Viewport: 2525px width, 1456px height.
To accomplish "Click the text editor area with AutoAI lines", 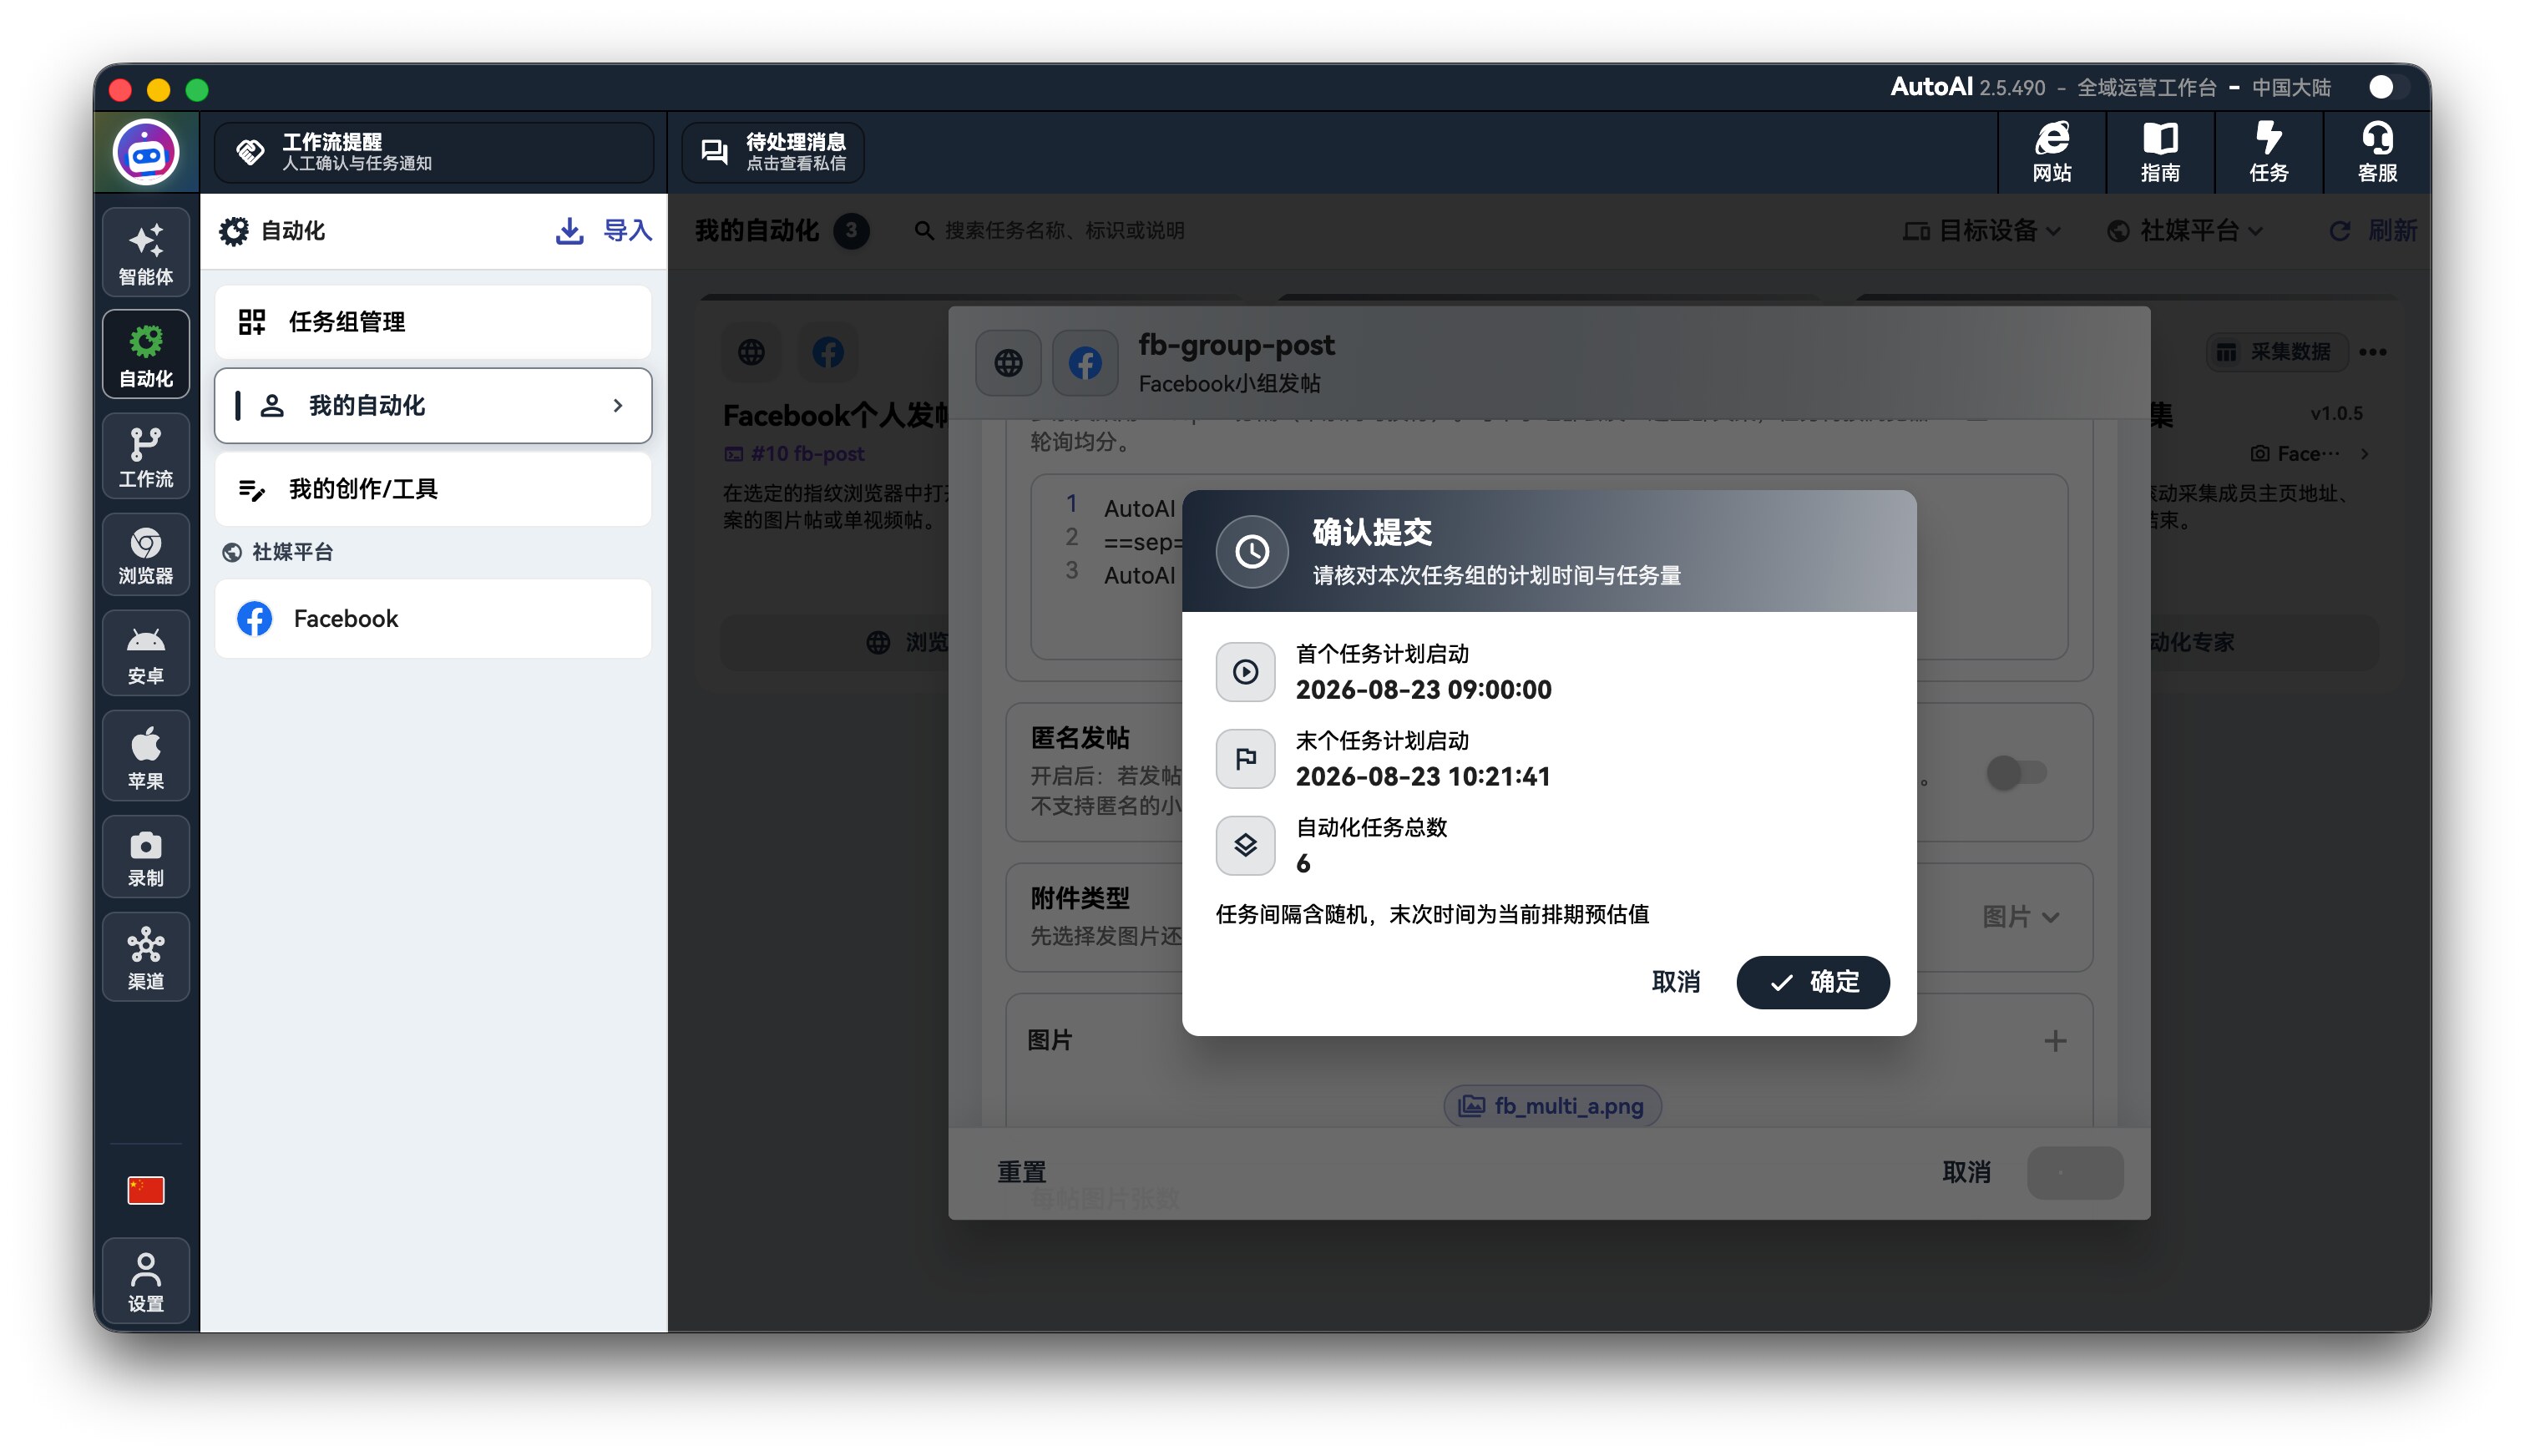I will coord(1548,566).
